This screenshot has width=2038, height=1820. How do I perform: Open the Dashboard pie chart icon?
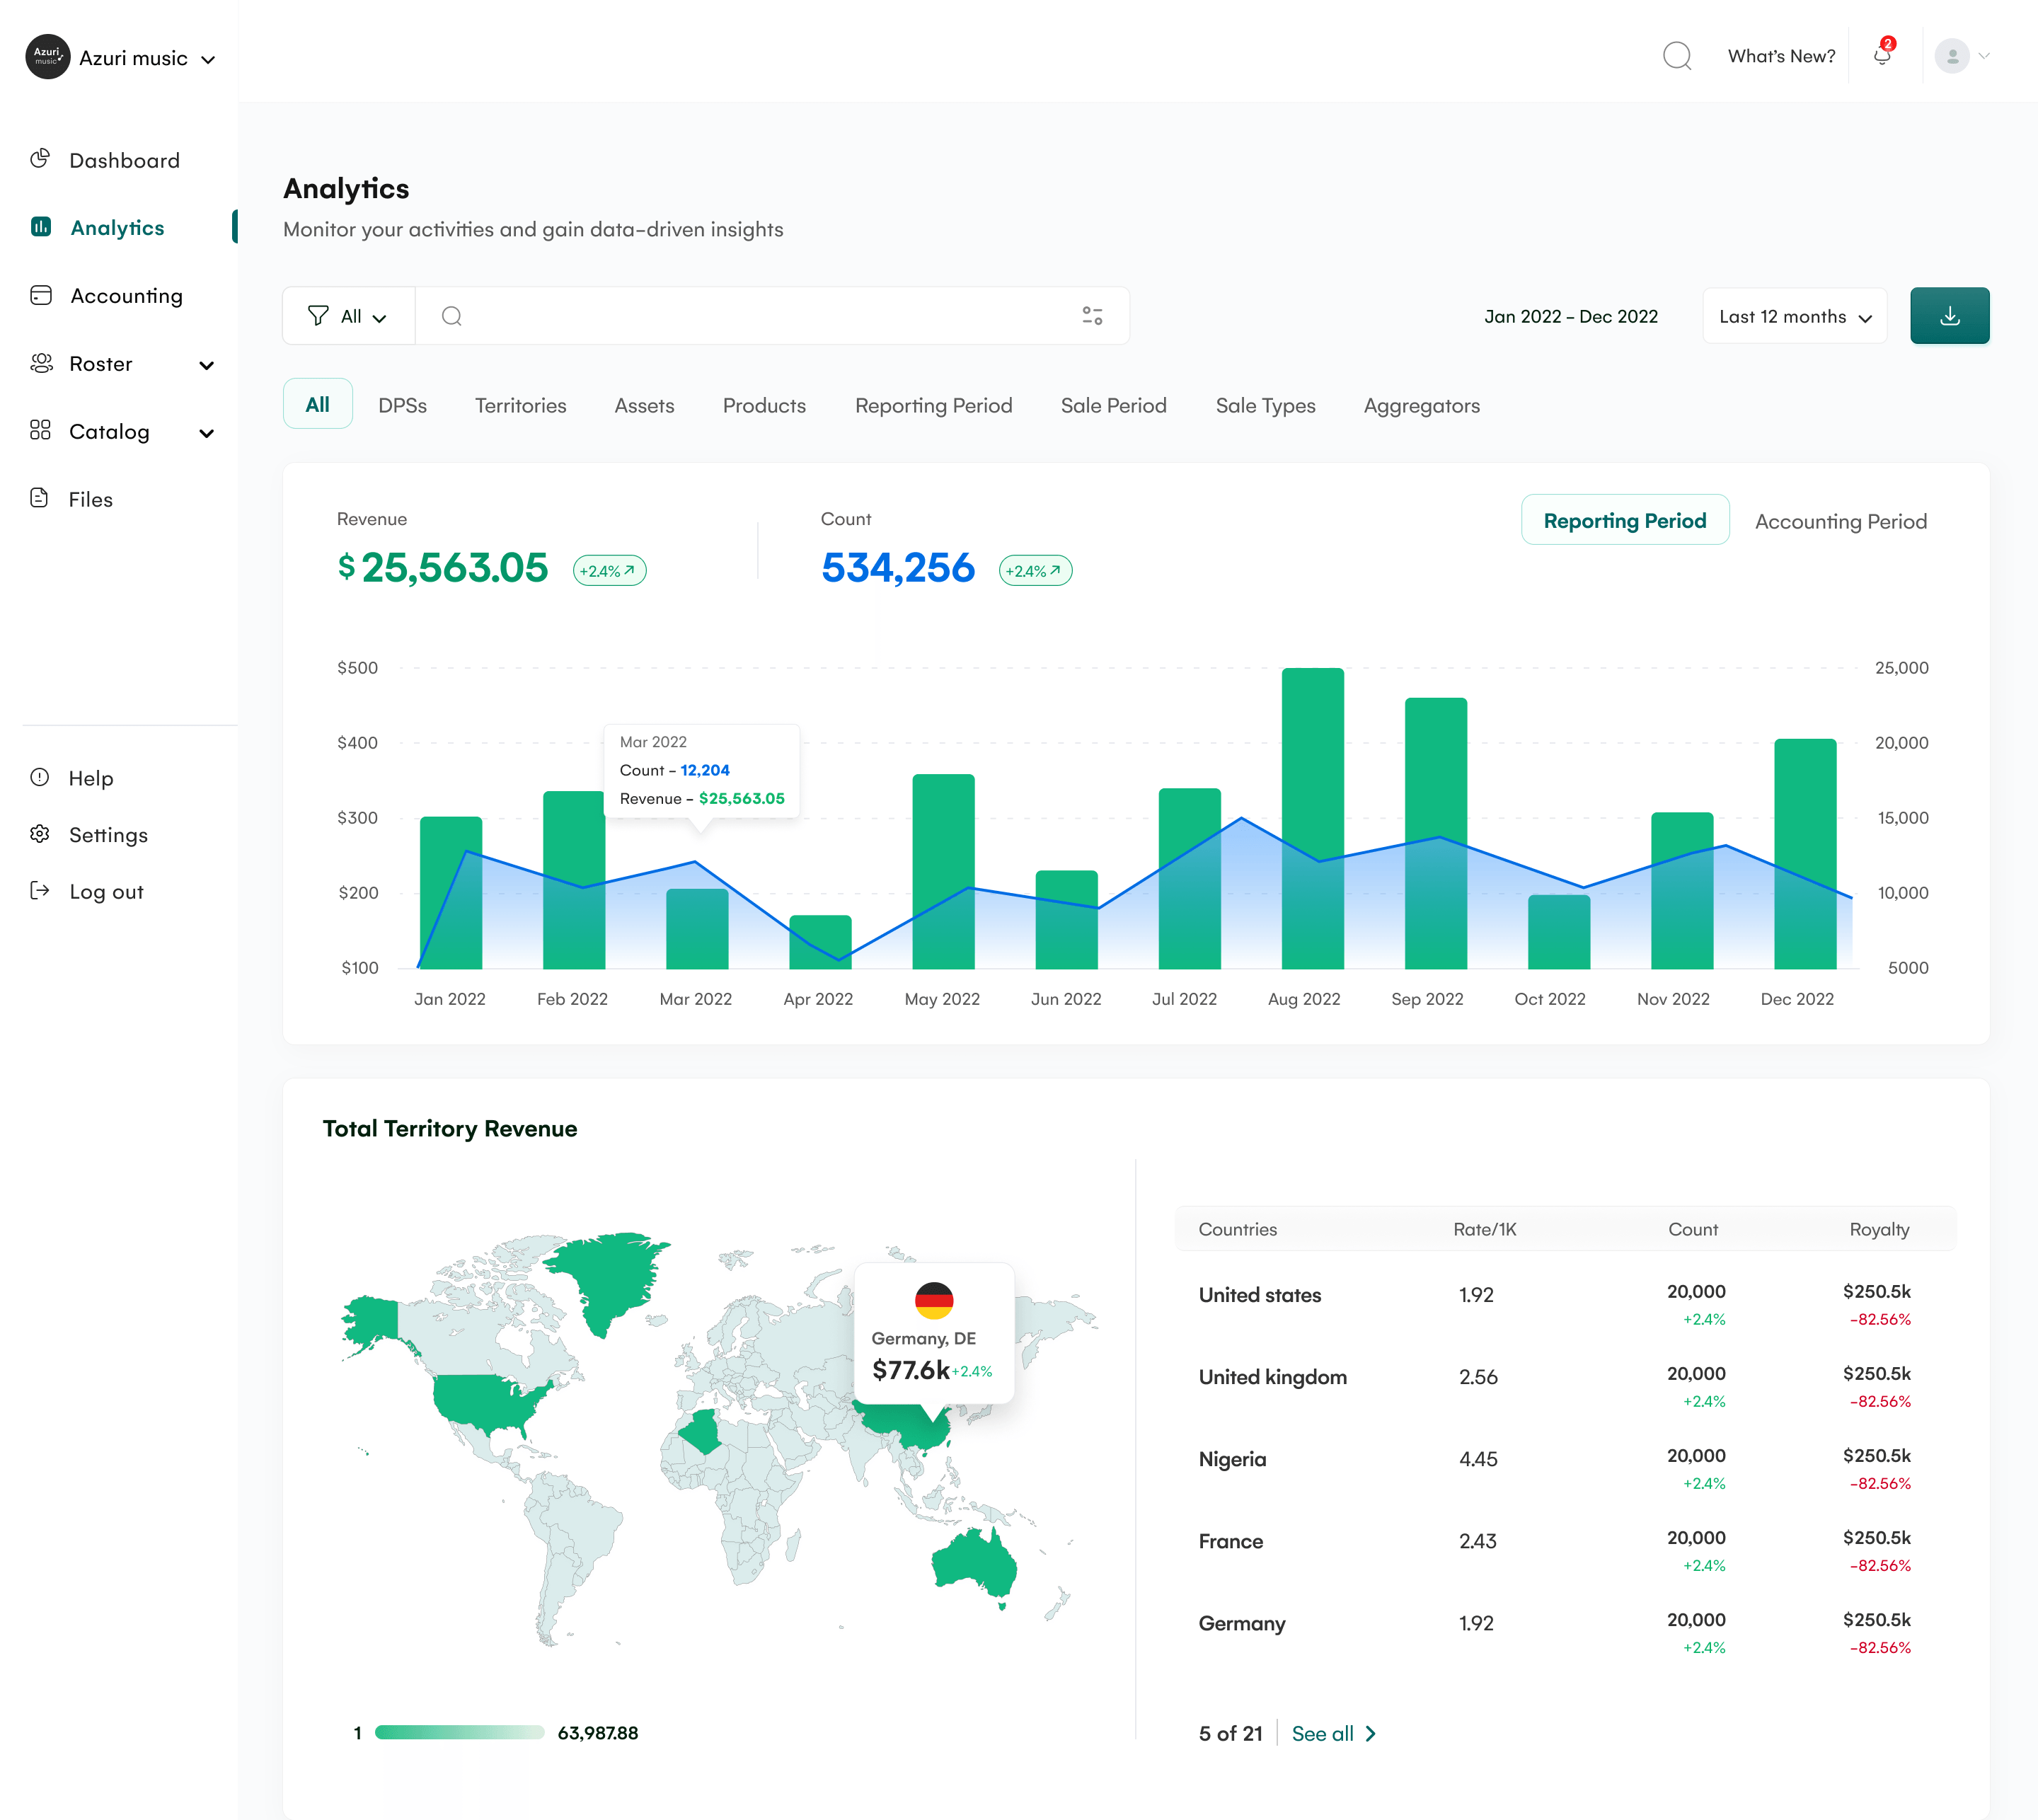pos(40,159)
